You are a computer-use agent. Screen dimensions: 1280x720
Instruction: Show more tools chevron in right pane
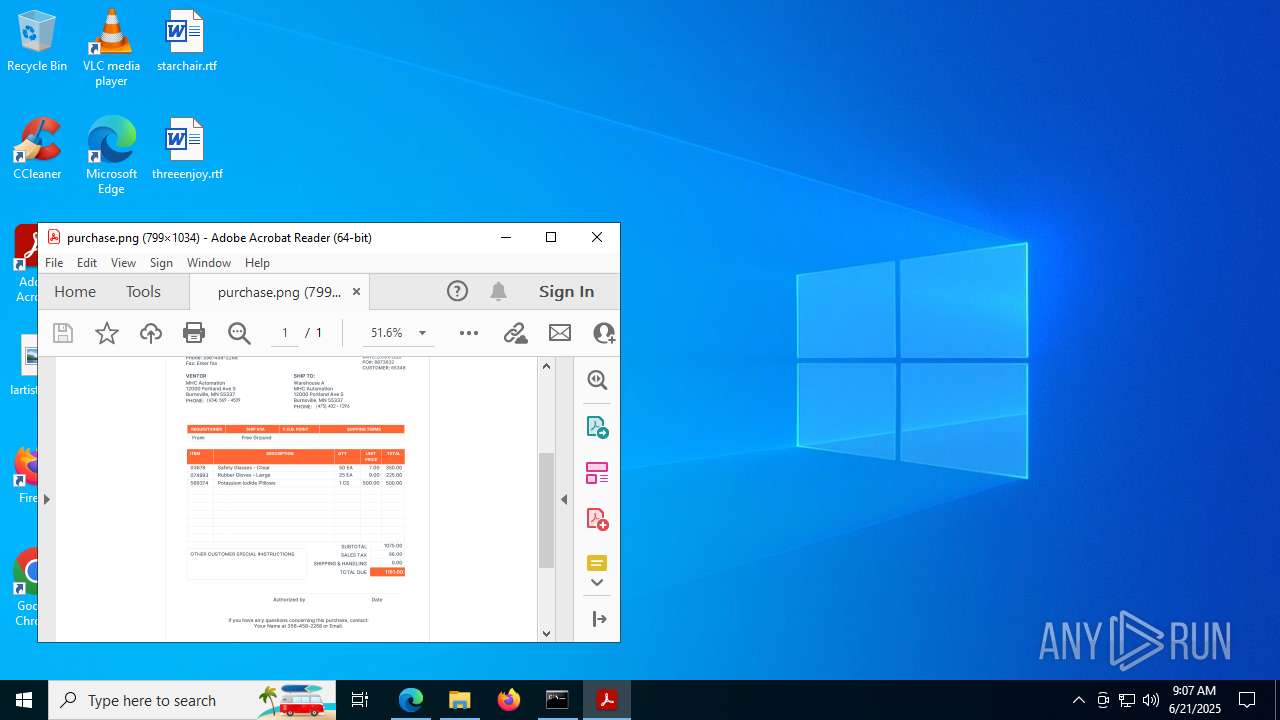(x=597, y=583)
